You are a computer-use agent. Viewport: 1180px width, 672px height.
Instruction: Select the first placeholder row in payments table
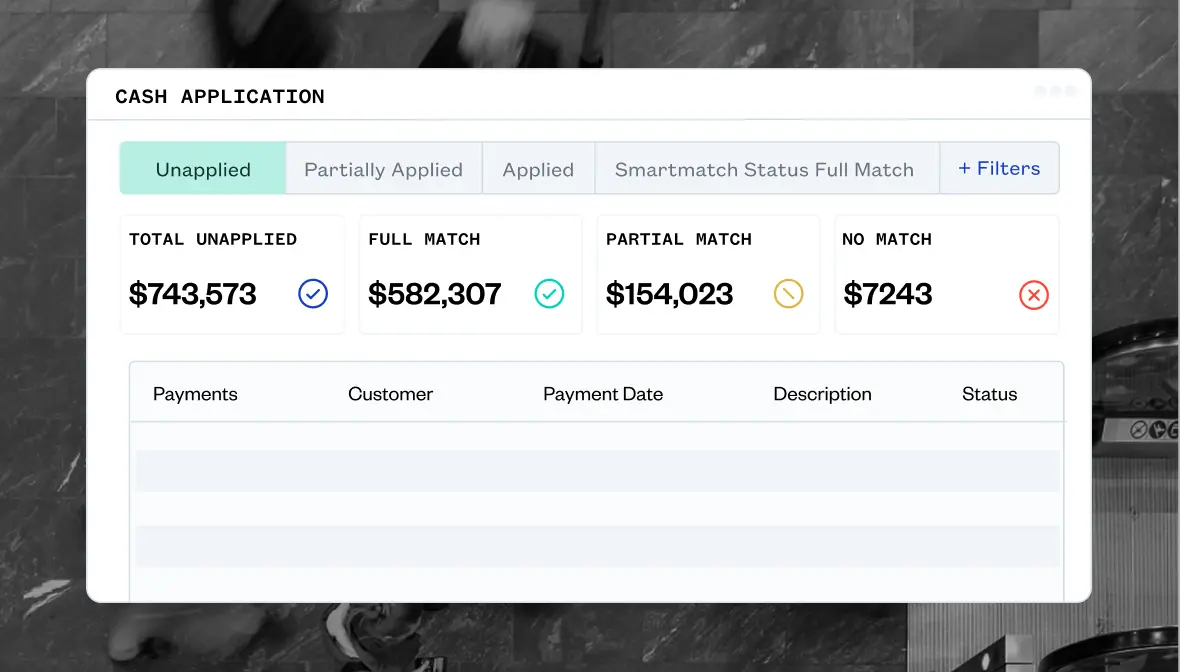click(x=597, y=470)
